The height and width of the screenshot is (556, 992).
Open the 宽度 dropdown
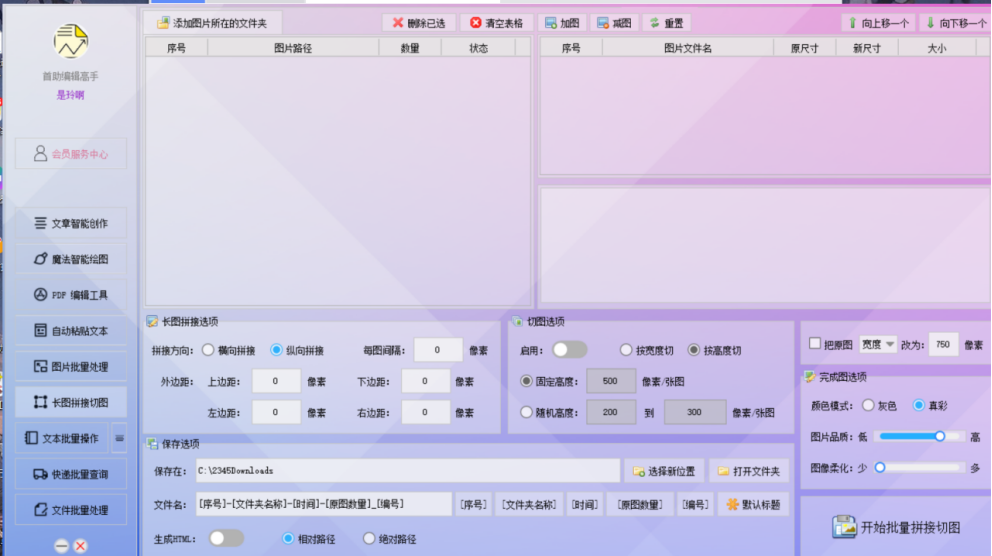tap(877, 345)
